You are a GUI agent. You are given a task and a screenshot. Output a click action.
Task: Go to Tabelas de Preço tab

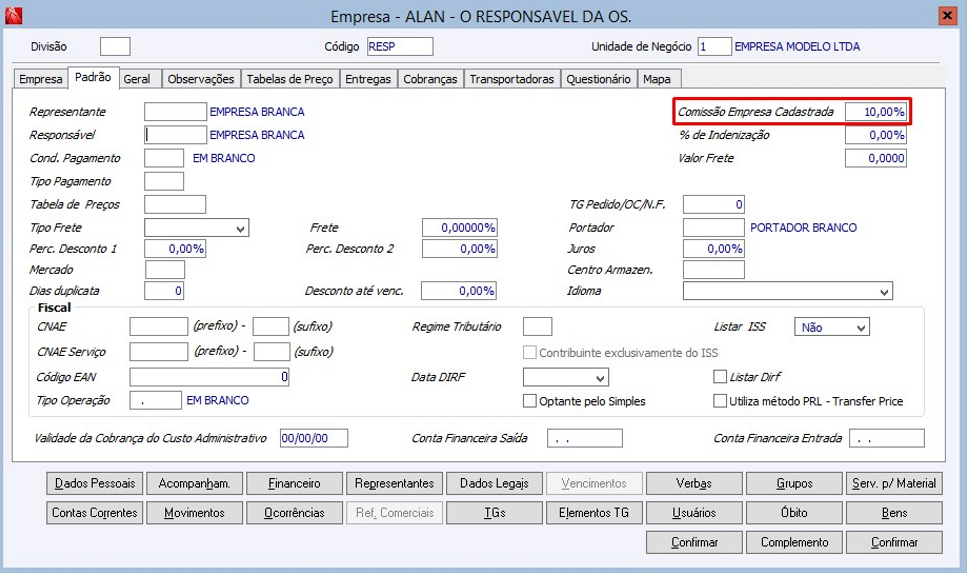(x=290, y=79)
